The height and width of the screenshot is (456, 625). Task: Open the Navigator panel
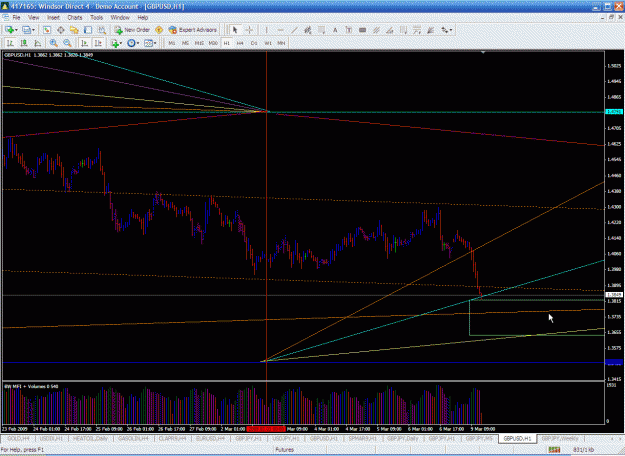[74, 30]
